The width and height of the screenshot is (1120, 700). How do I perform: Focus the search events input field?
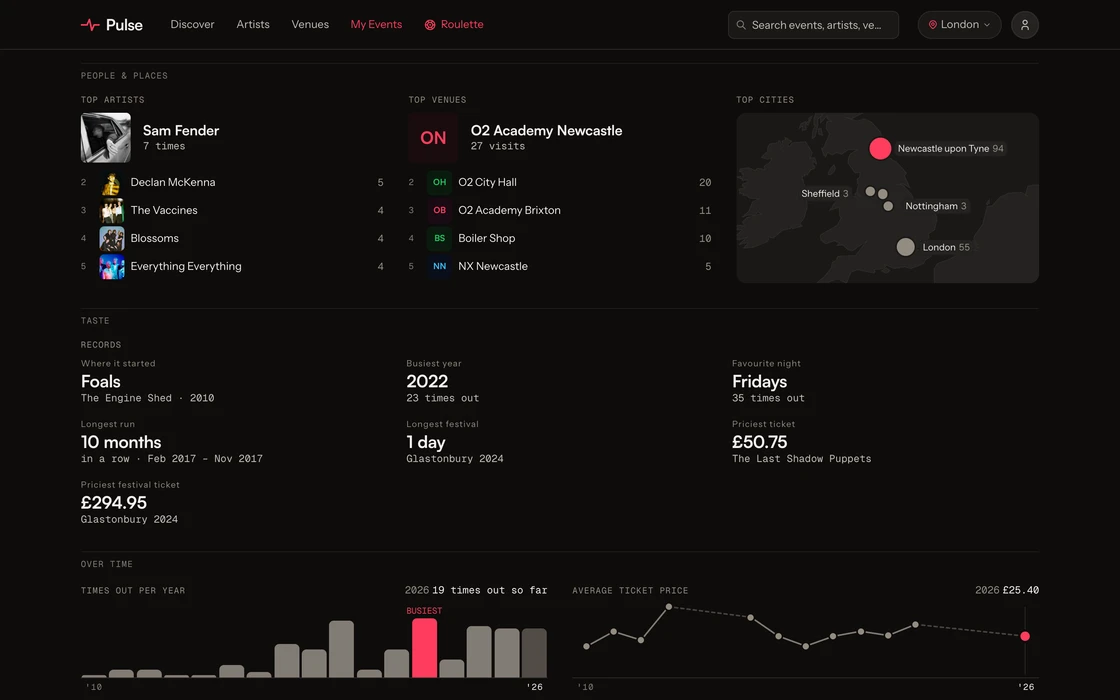coord(813,25)
